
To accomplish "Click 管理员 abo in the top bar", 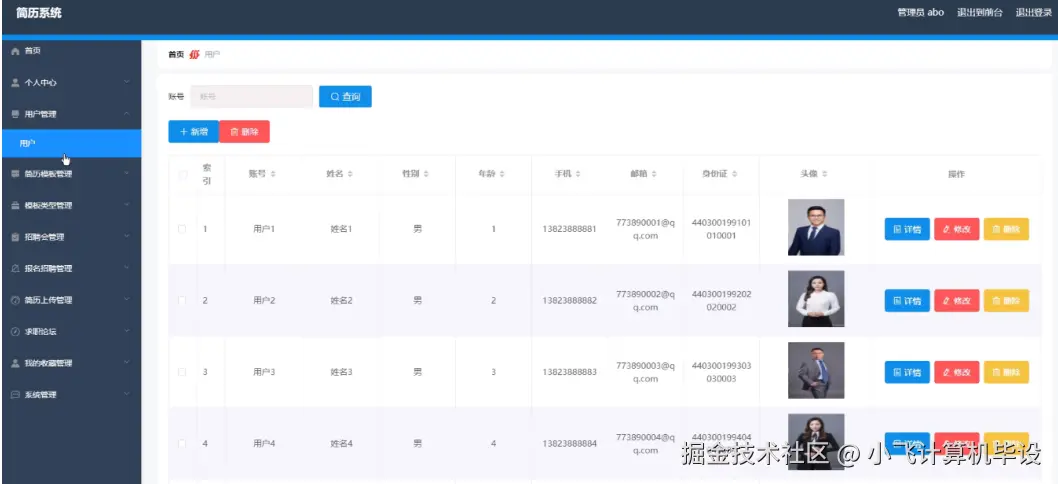I will click(920, 13).
